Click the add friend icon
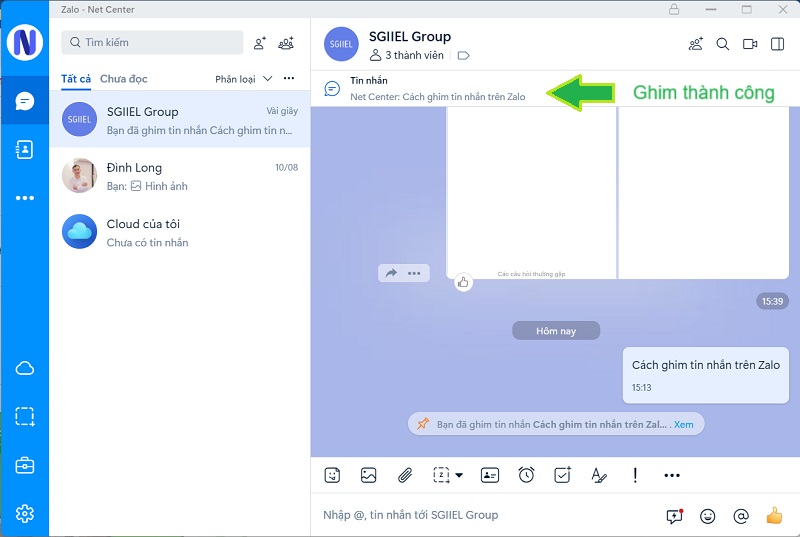 pos(260,43)
